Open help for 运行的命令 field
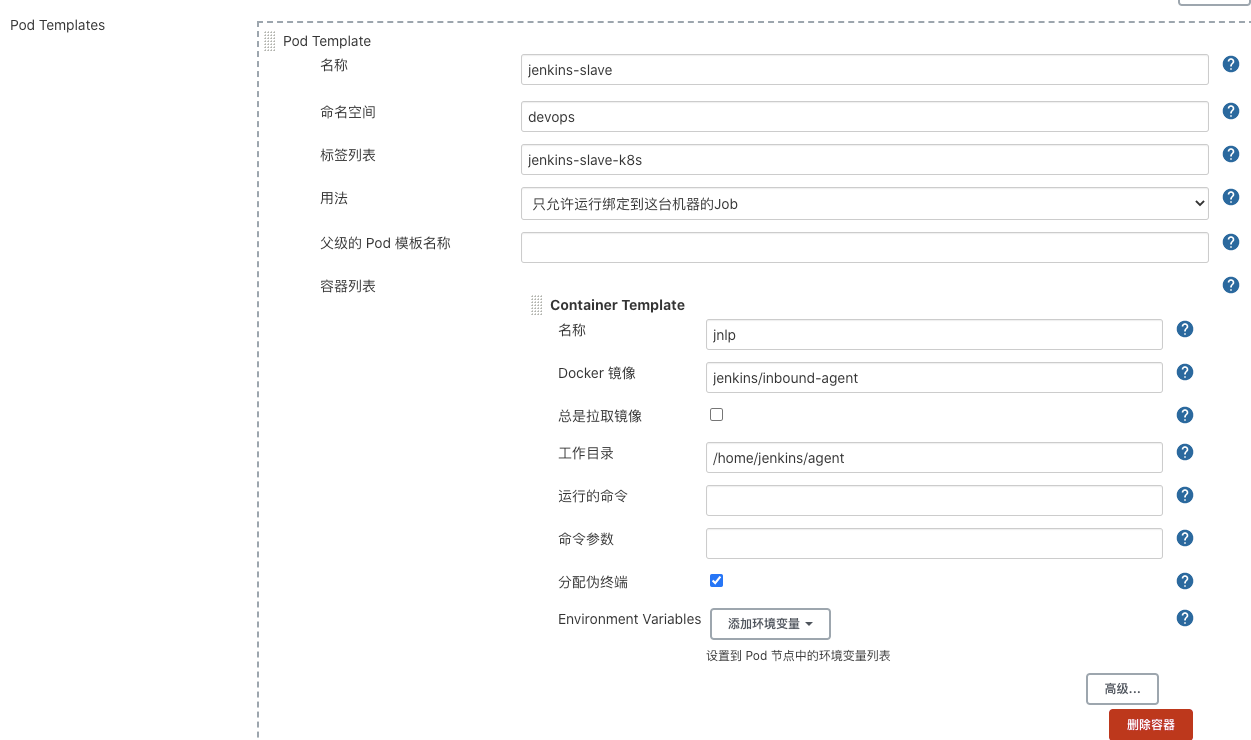 point(1185,495)
